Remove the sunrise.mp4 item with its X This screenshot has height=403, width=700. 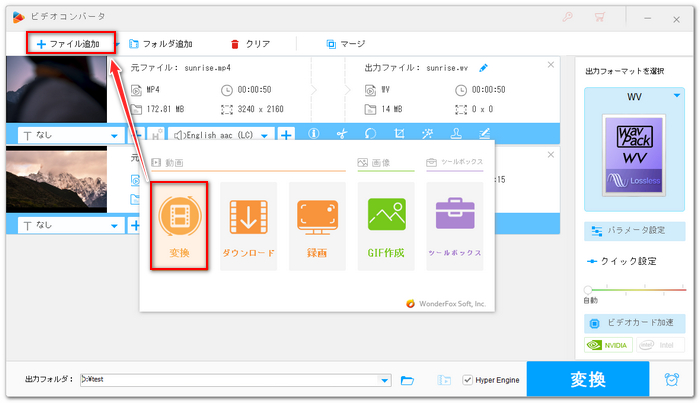pyautogui.click(x=550, y=65)
